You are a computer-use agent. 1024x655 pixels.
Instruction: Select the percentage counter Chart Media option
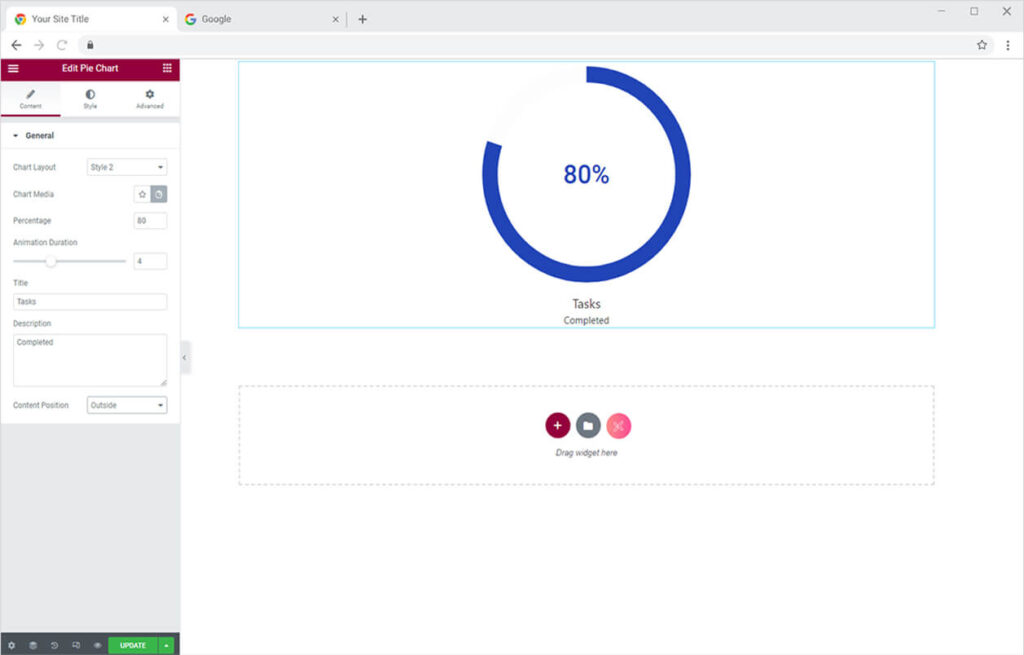[x=159, y=194]
